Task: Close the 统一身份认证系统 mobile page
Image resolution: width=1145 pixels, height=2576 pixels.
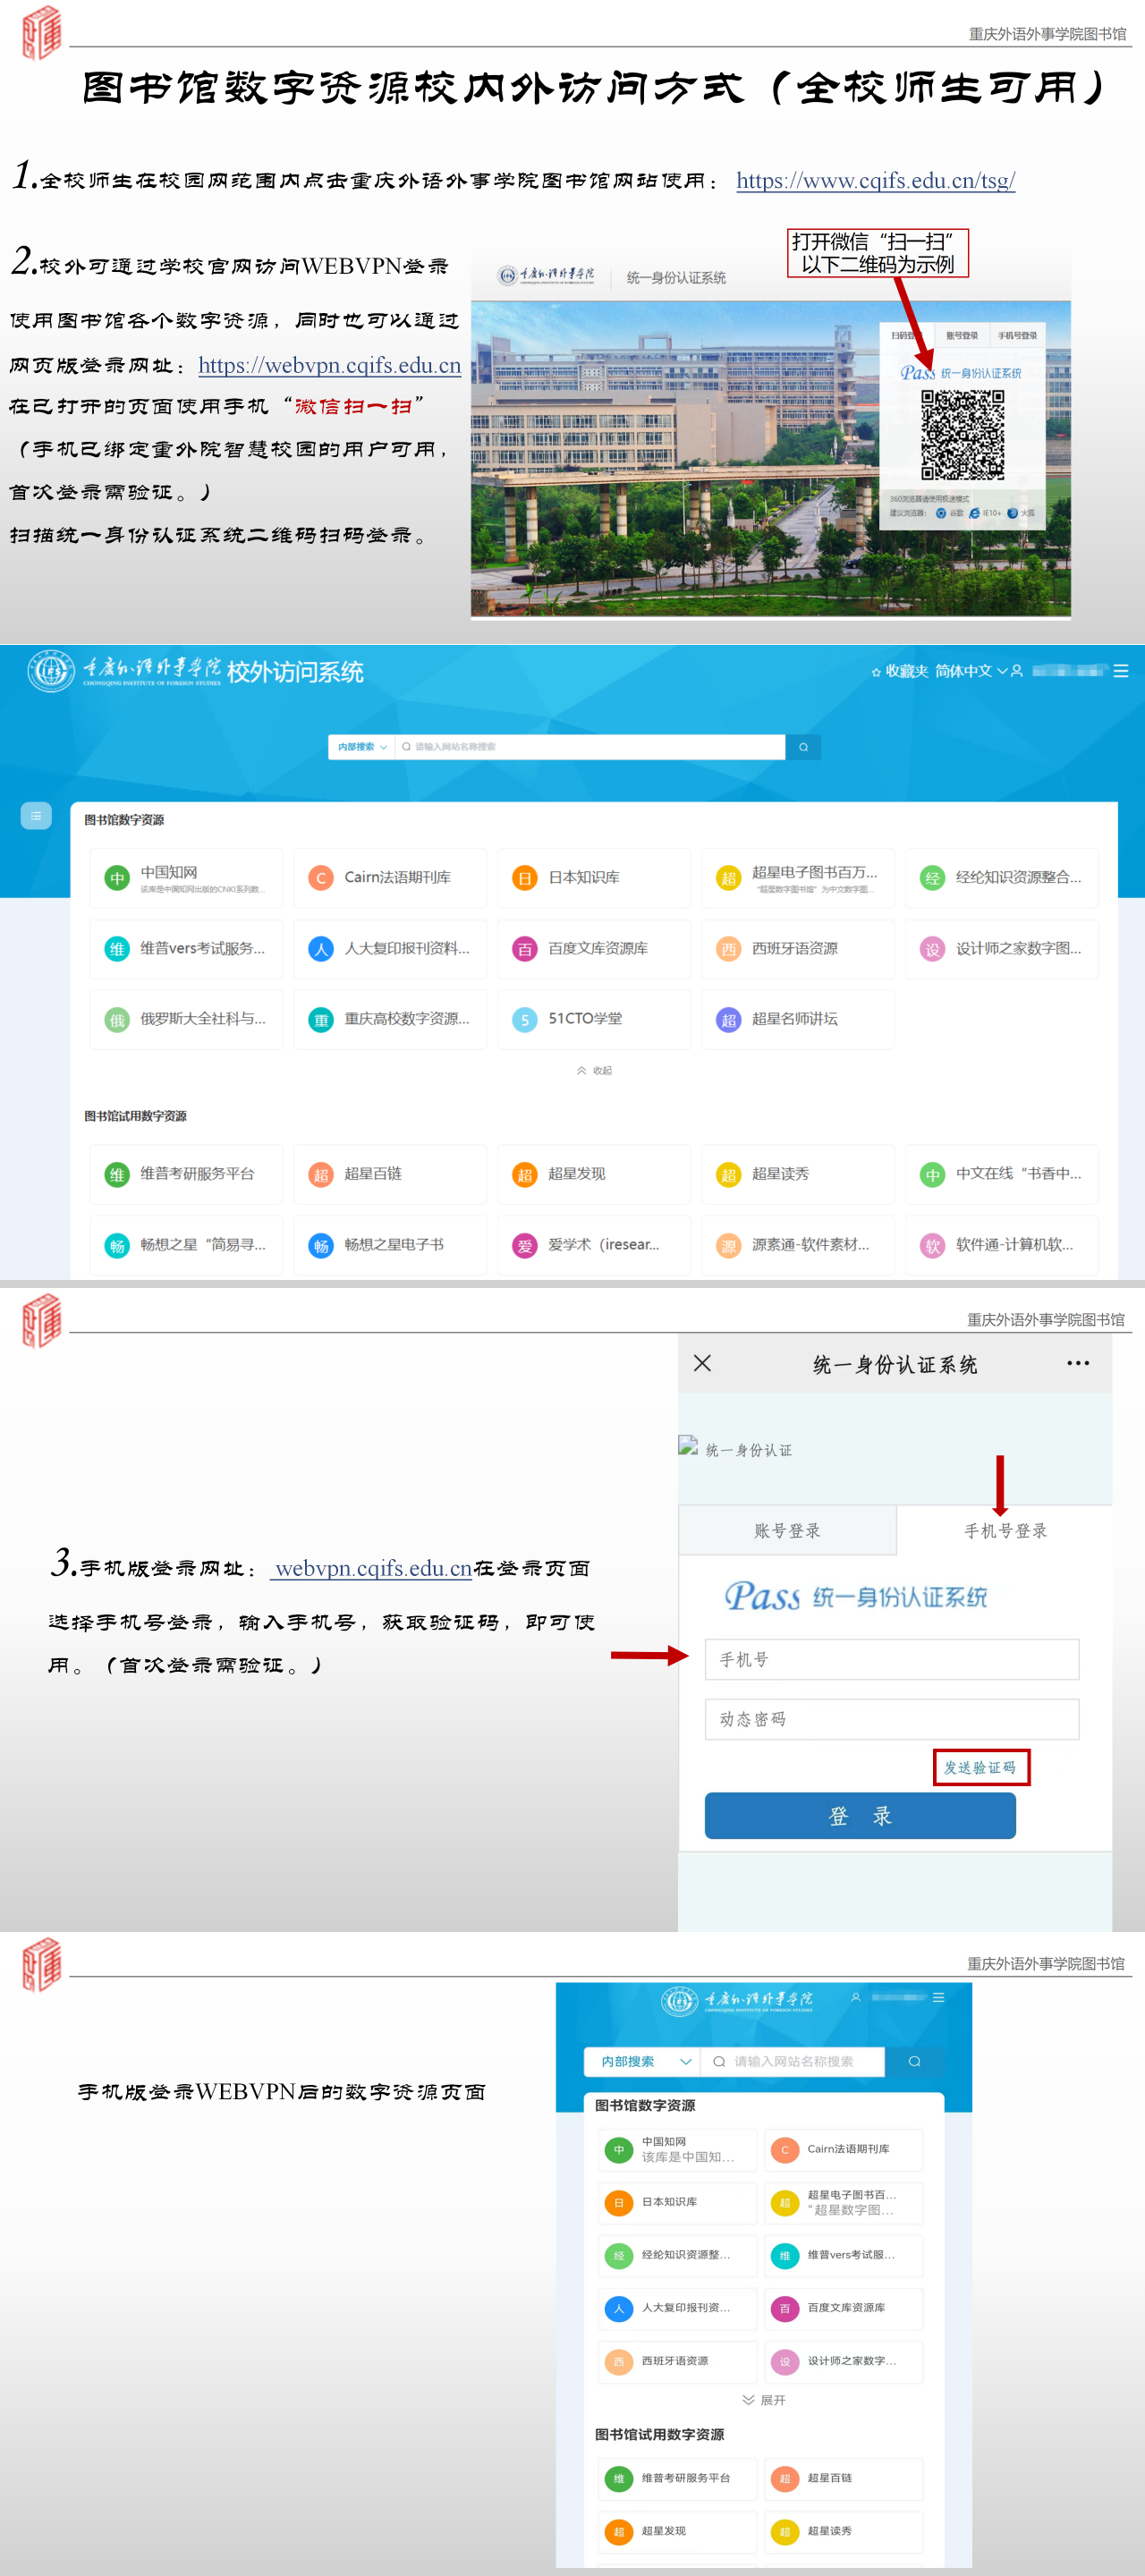Action: 702,1364
